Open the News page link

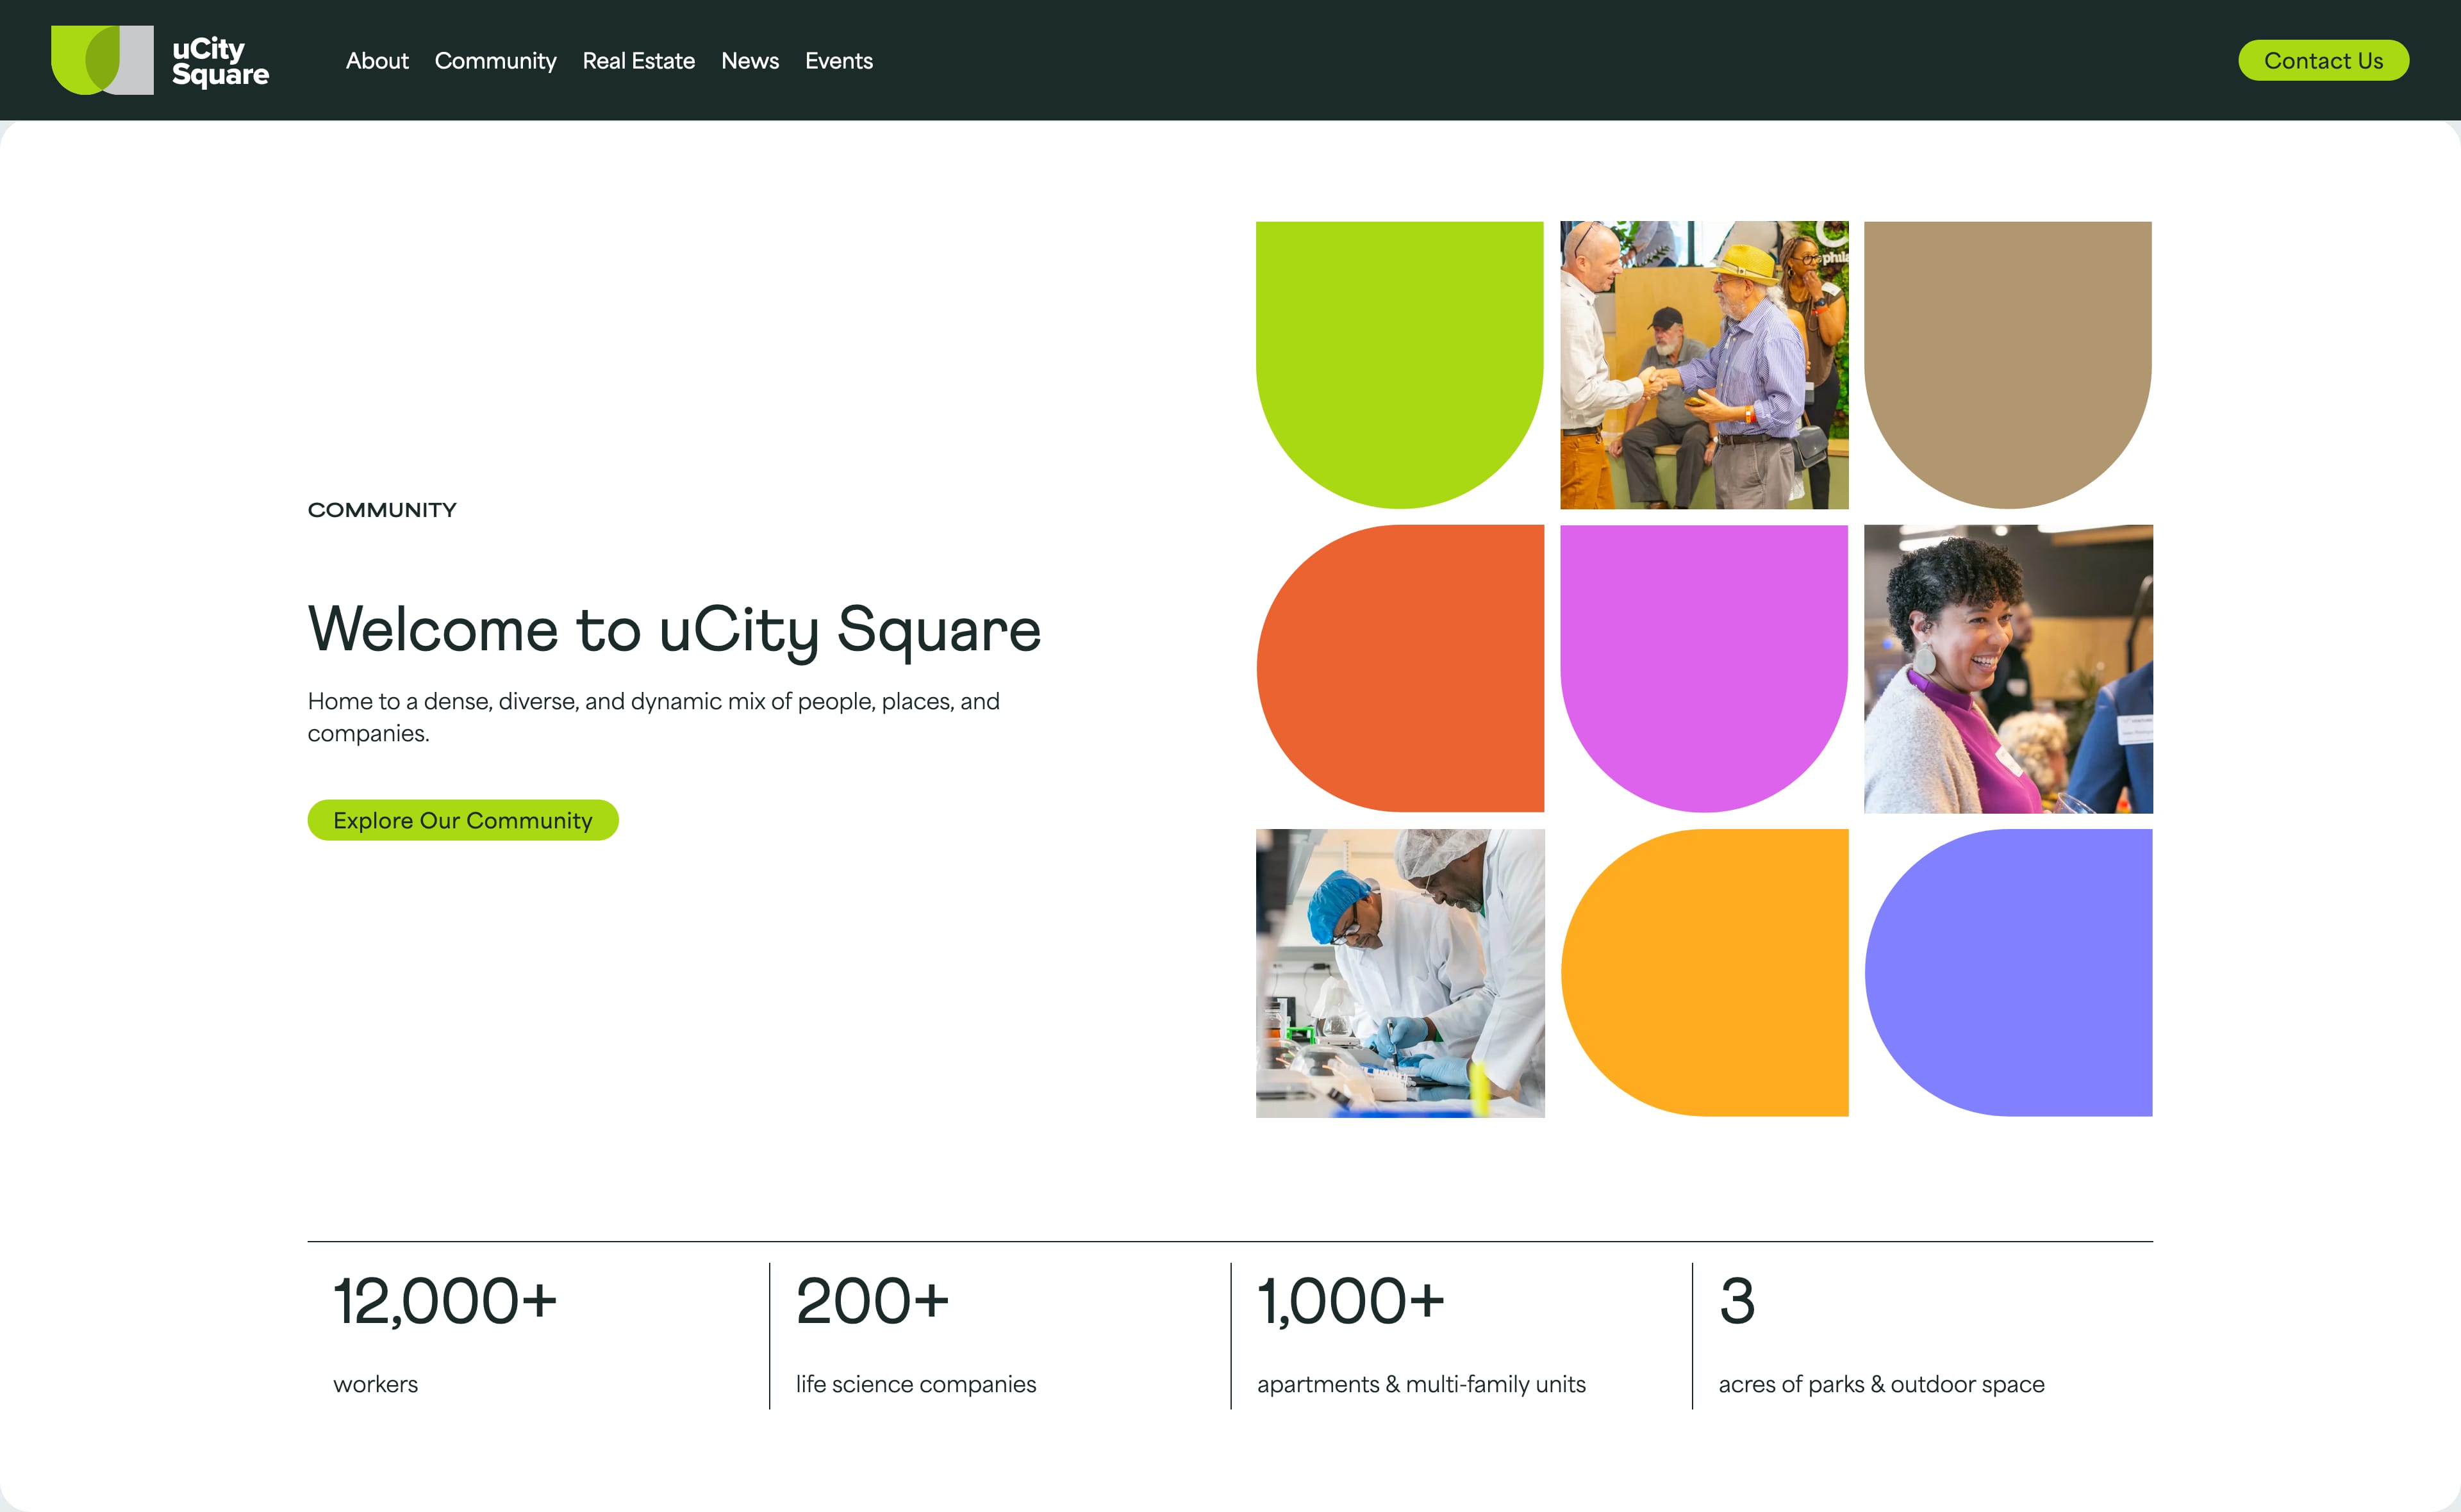[x=749, y=61]
